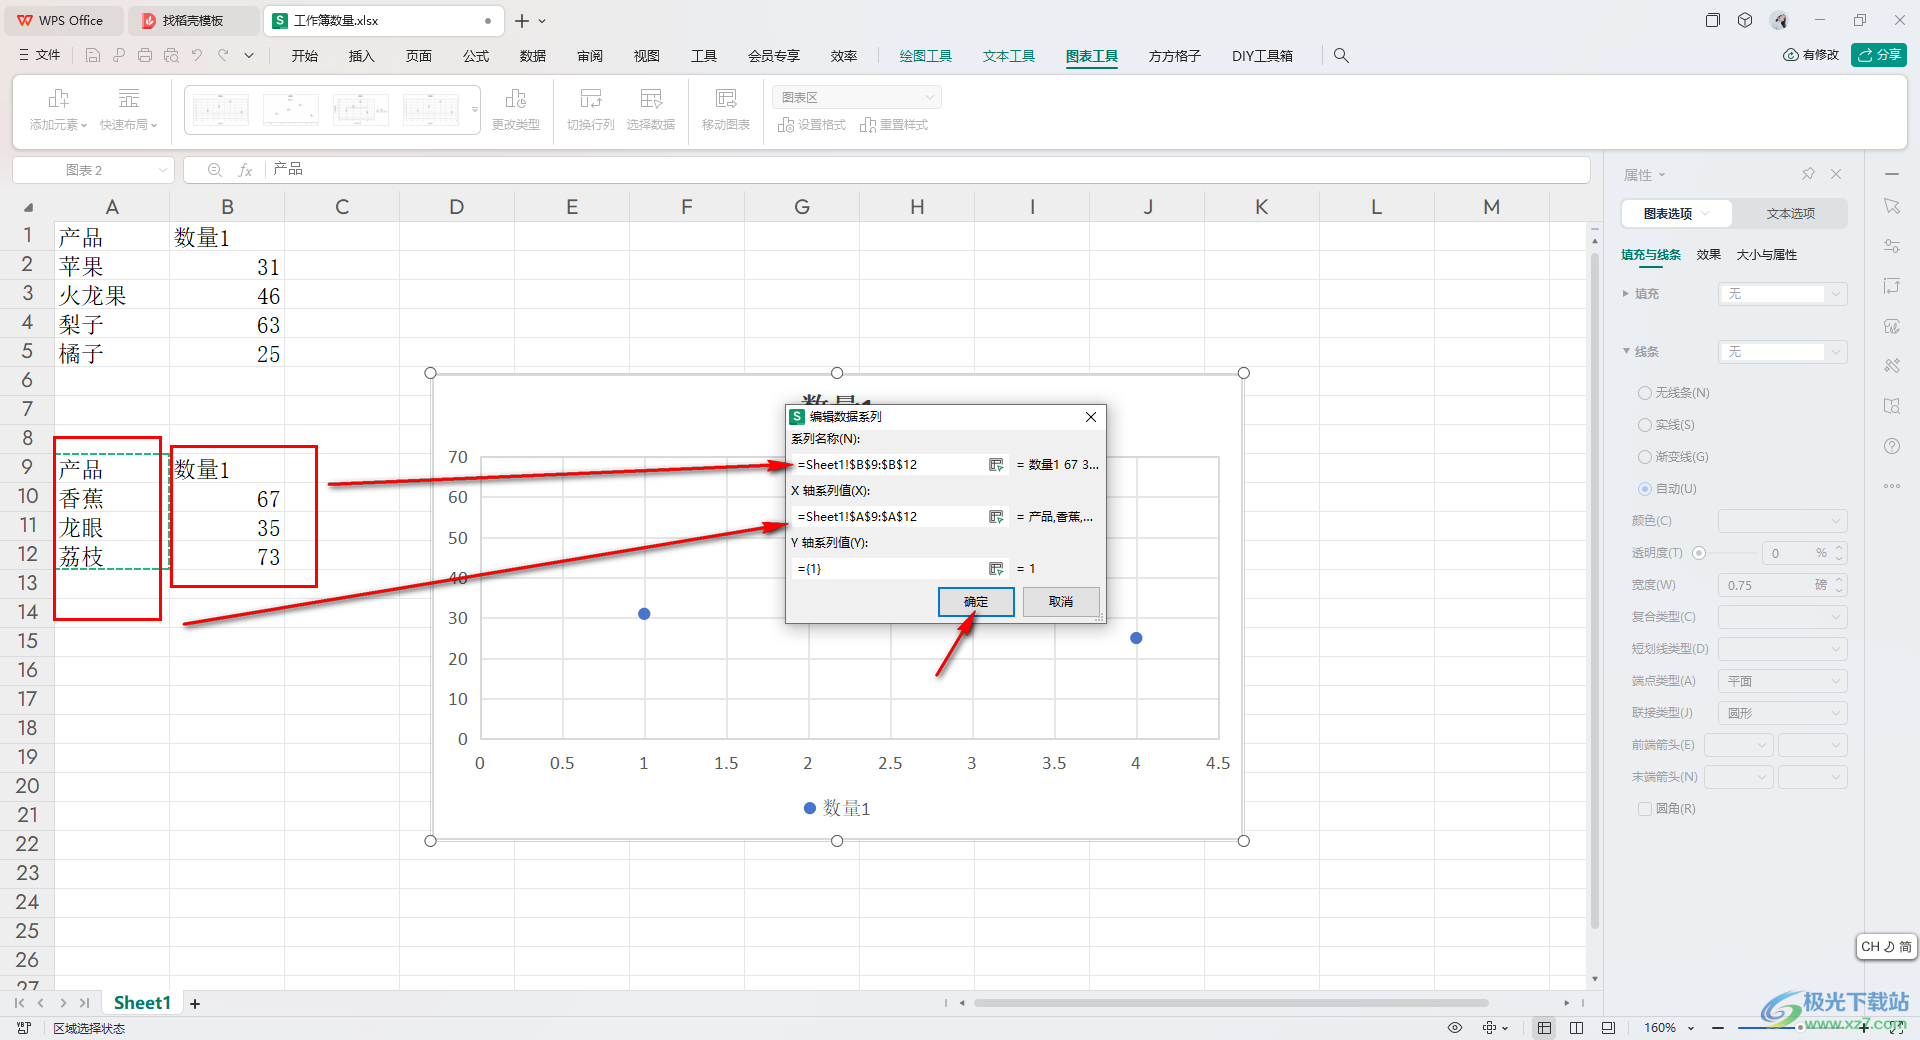Screen dimensions: 1920x1040
Task: Close the 编辑数据系列 dialog
Action: click(x=1091, y=417)
